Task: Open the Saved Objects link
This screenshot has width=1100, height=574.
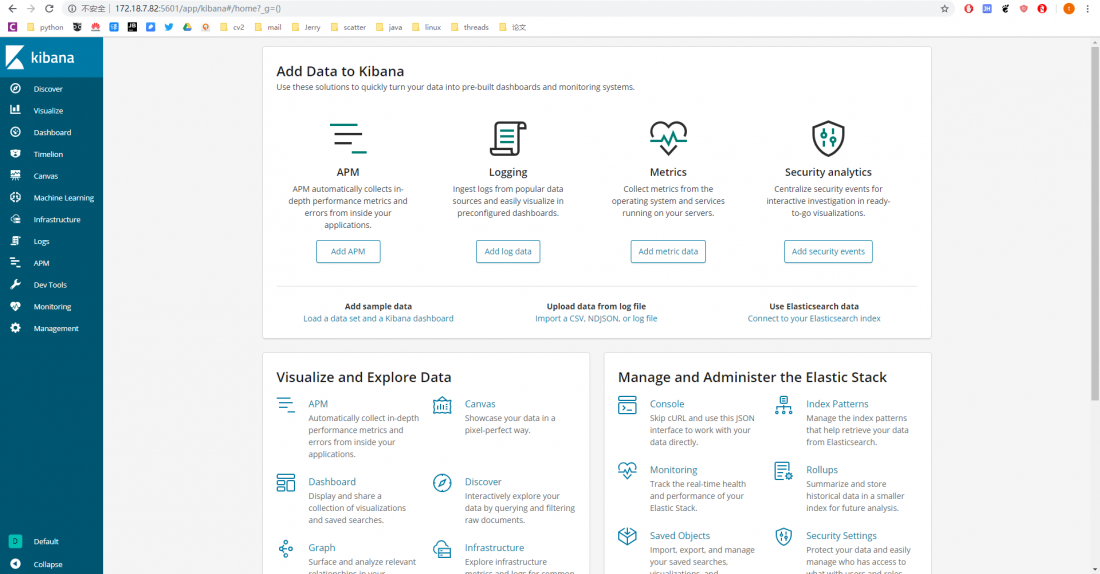Action: 680,536
